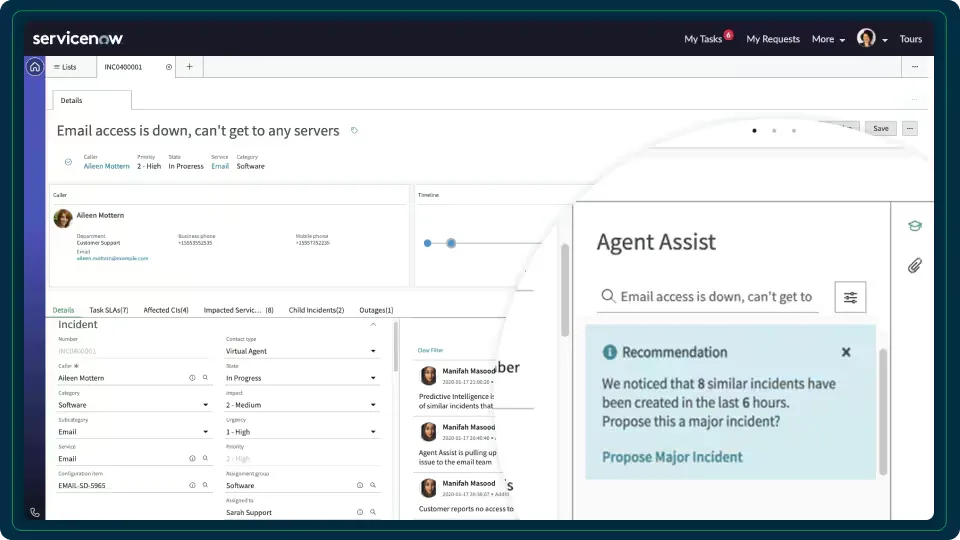Switch to Outages(1) tab
The width and height of the screenshot is (960, 540).
coord(376,310)
